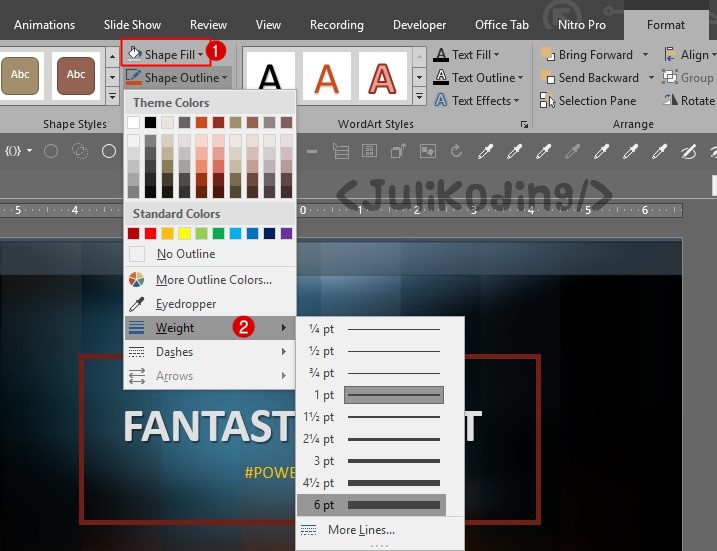717x551 pixels.
Task: Open More Outline Colors dialog
Action: pos(210,279)
